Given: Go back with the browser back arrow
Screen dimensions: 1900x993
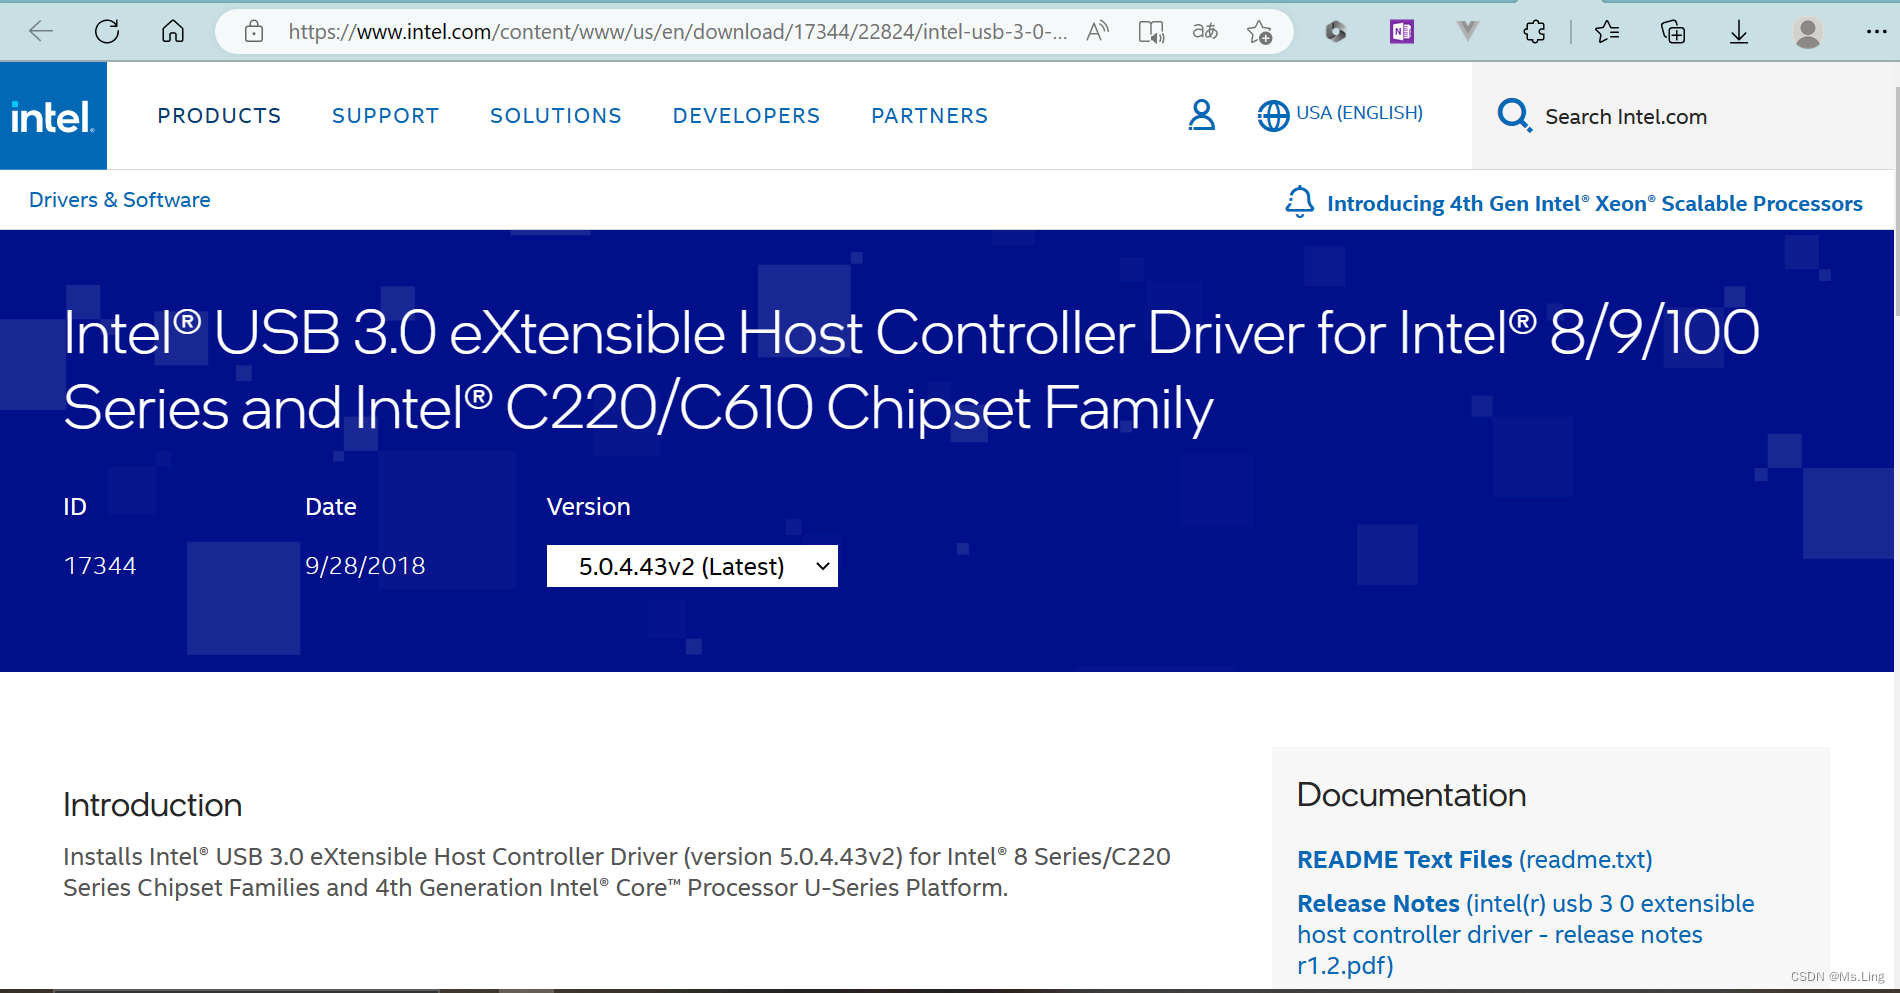Looking at the screenshot, I should [x=41, y=31].
